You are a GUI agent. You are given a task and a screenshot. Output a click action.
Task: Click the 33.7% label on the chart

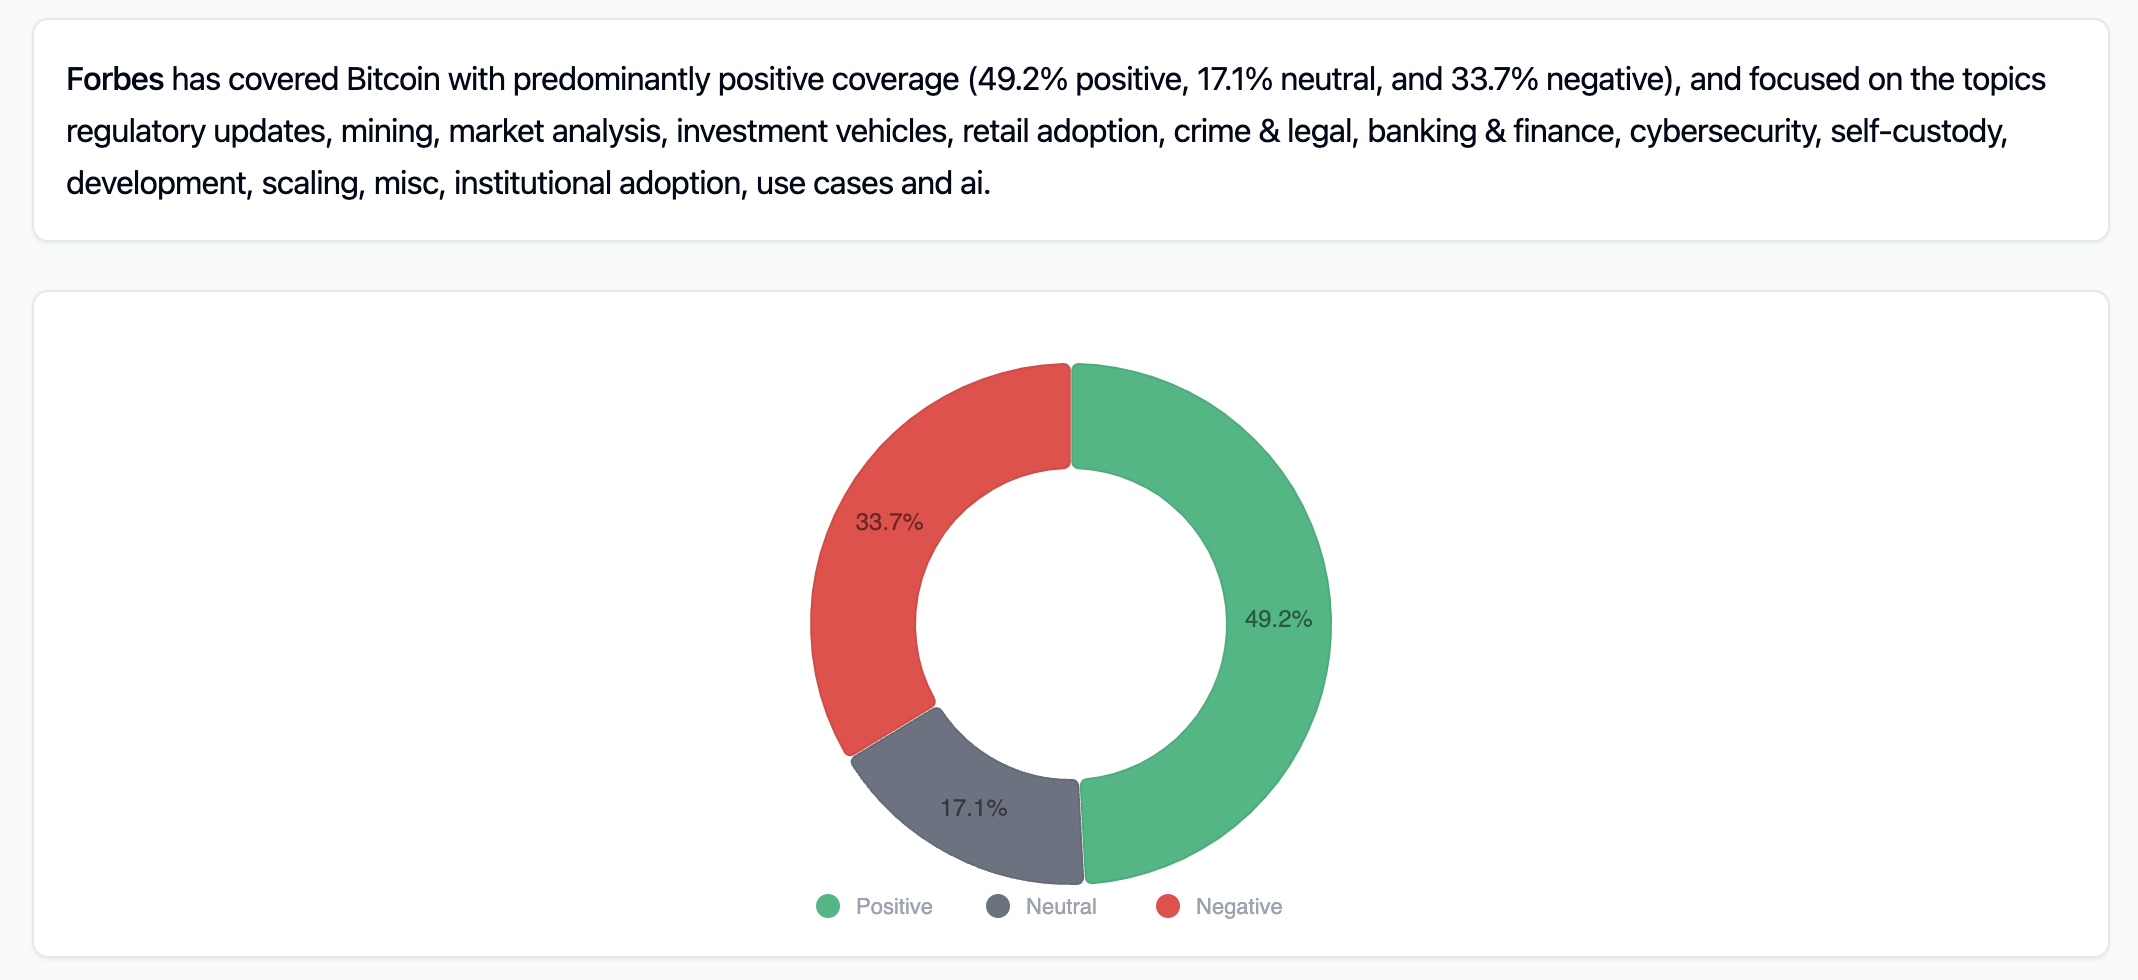[889, 522]
